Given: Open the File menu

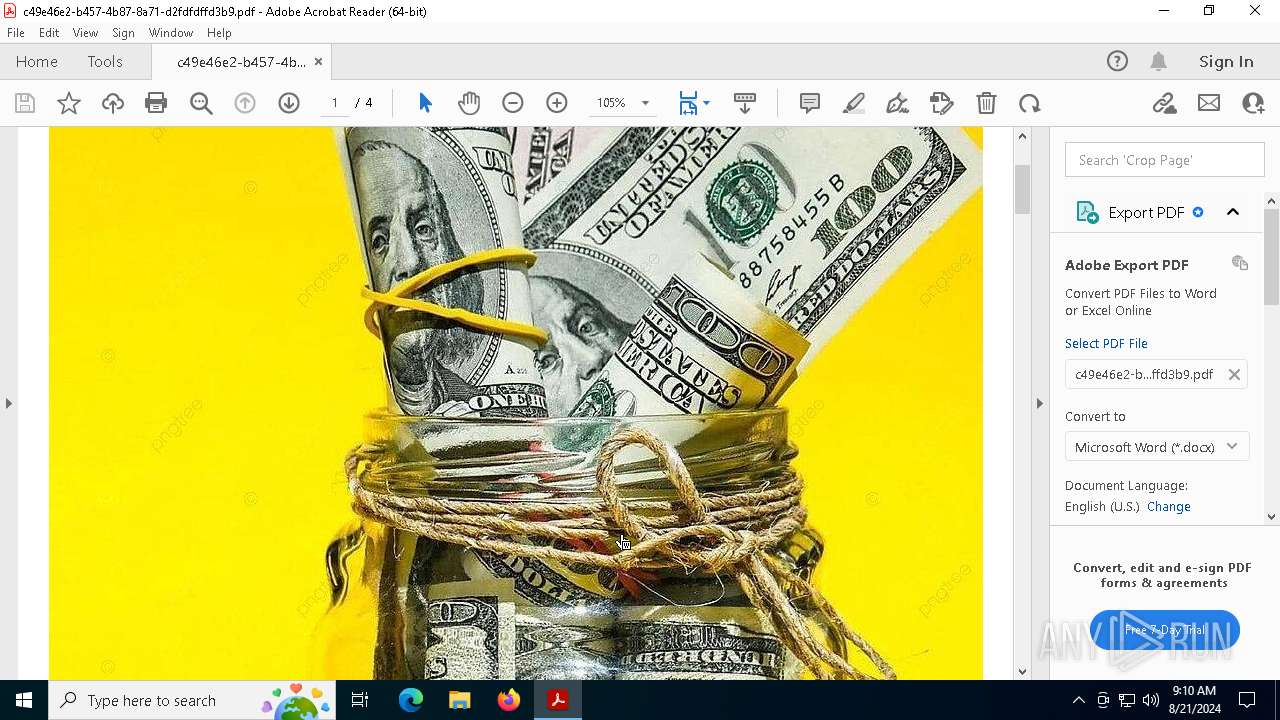Looking at the screenshot, I should coord(16,33).
